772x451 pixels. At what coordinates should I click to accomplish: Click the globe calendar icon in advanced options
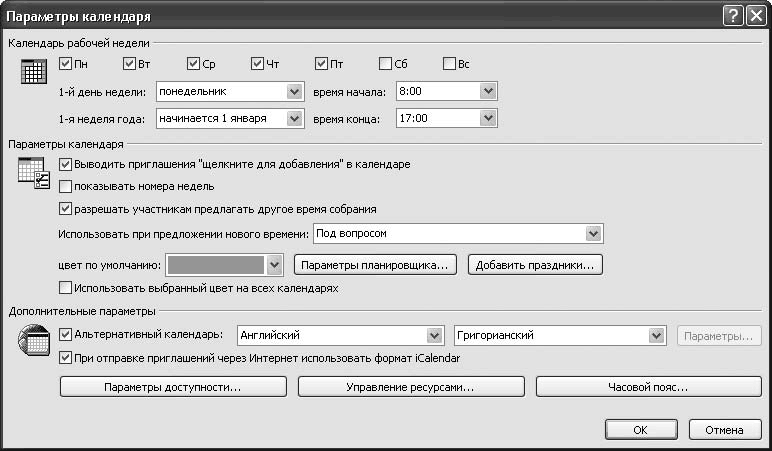[x=33, y=341]
